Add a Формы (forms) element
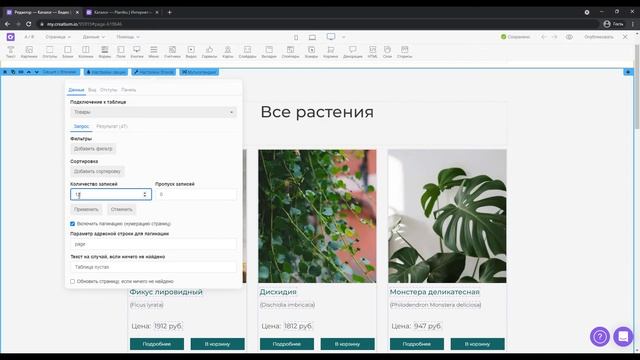This screenshot has height=360, width=640. [x=104, y=52]
